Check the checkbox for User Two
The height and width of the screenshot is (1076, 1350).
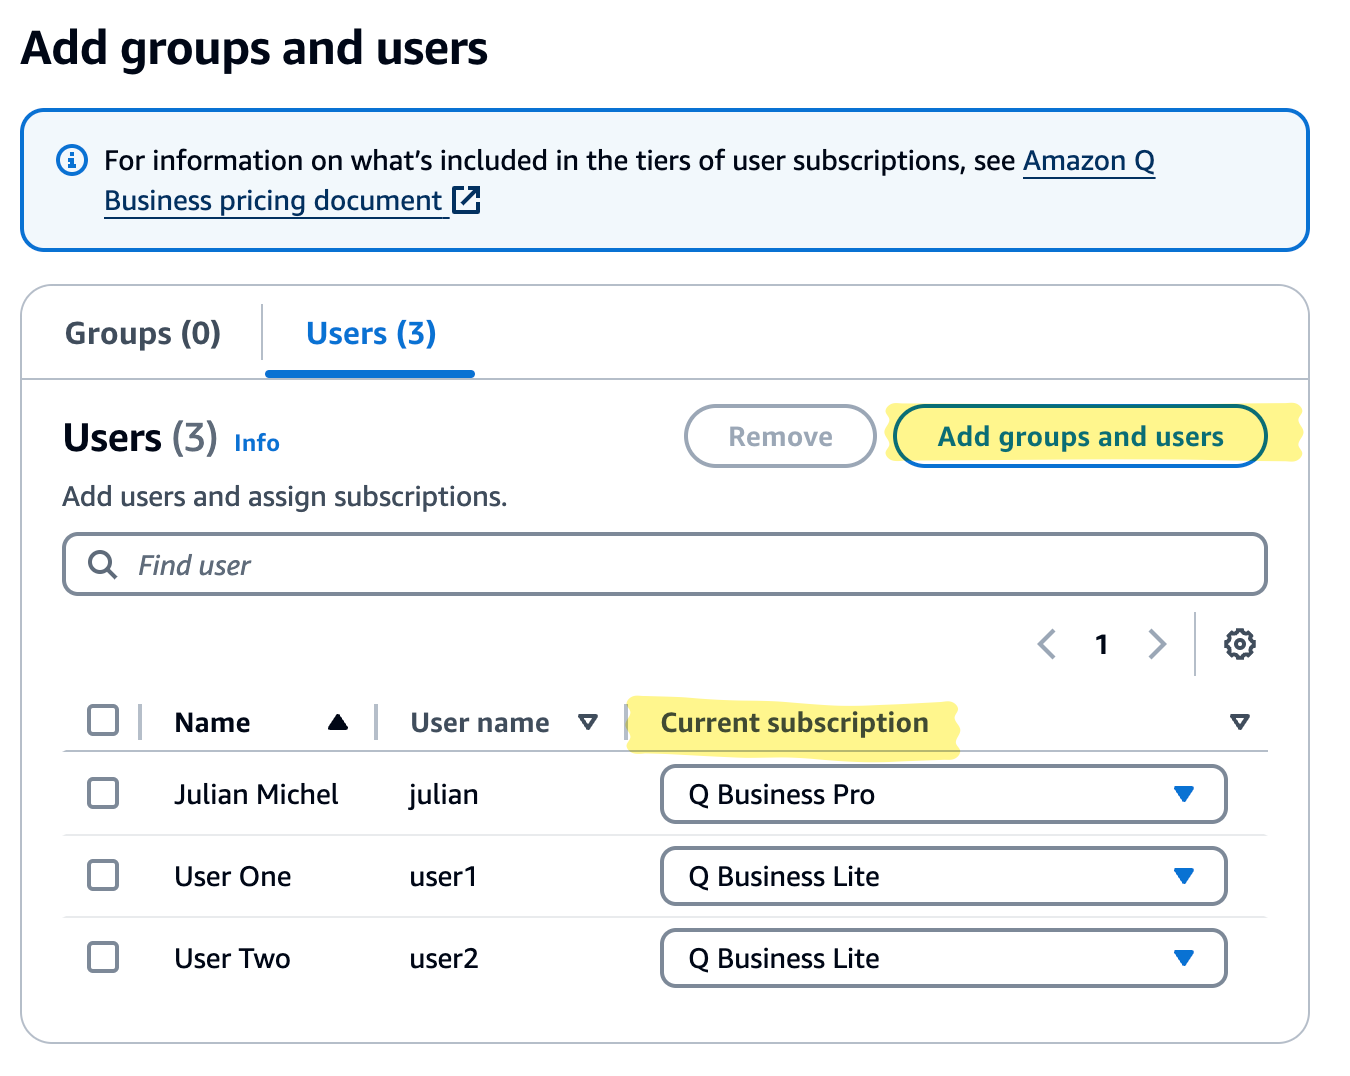[x=103, y=957]
